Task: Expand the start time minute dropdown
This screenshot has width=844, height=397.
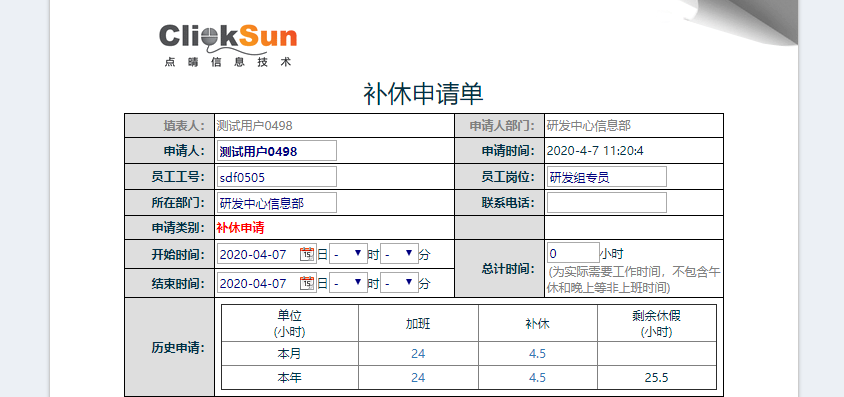Action: pyautogui.click(x=399, y=253)
